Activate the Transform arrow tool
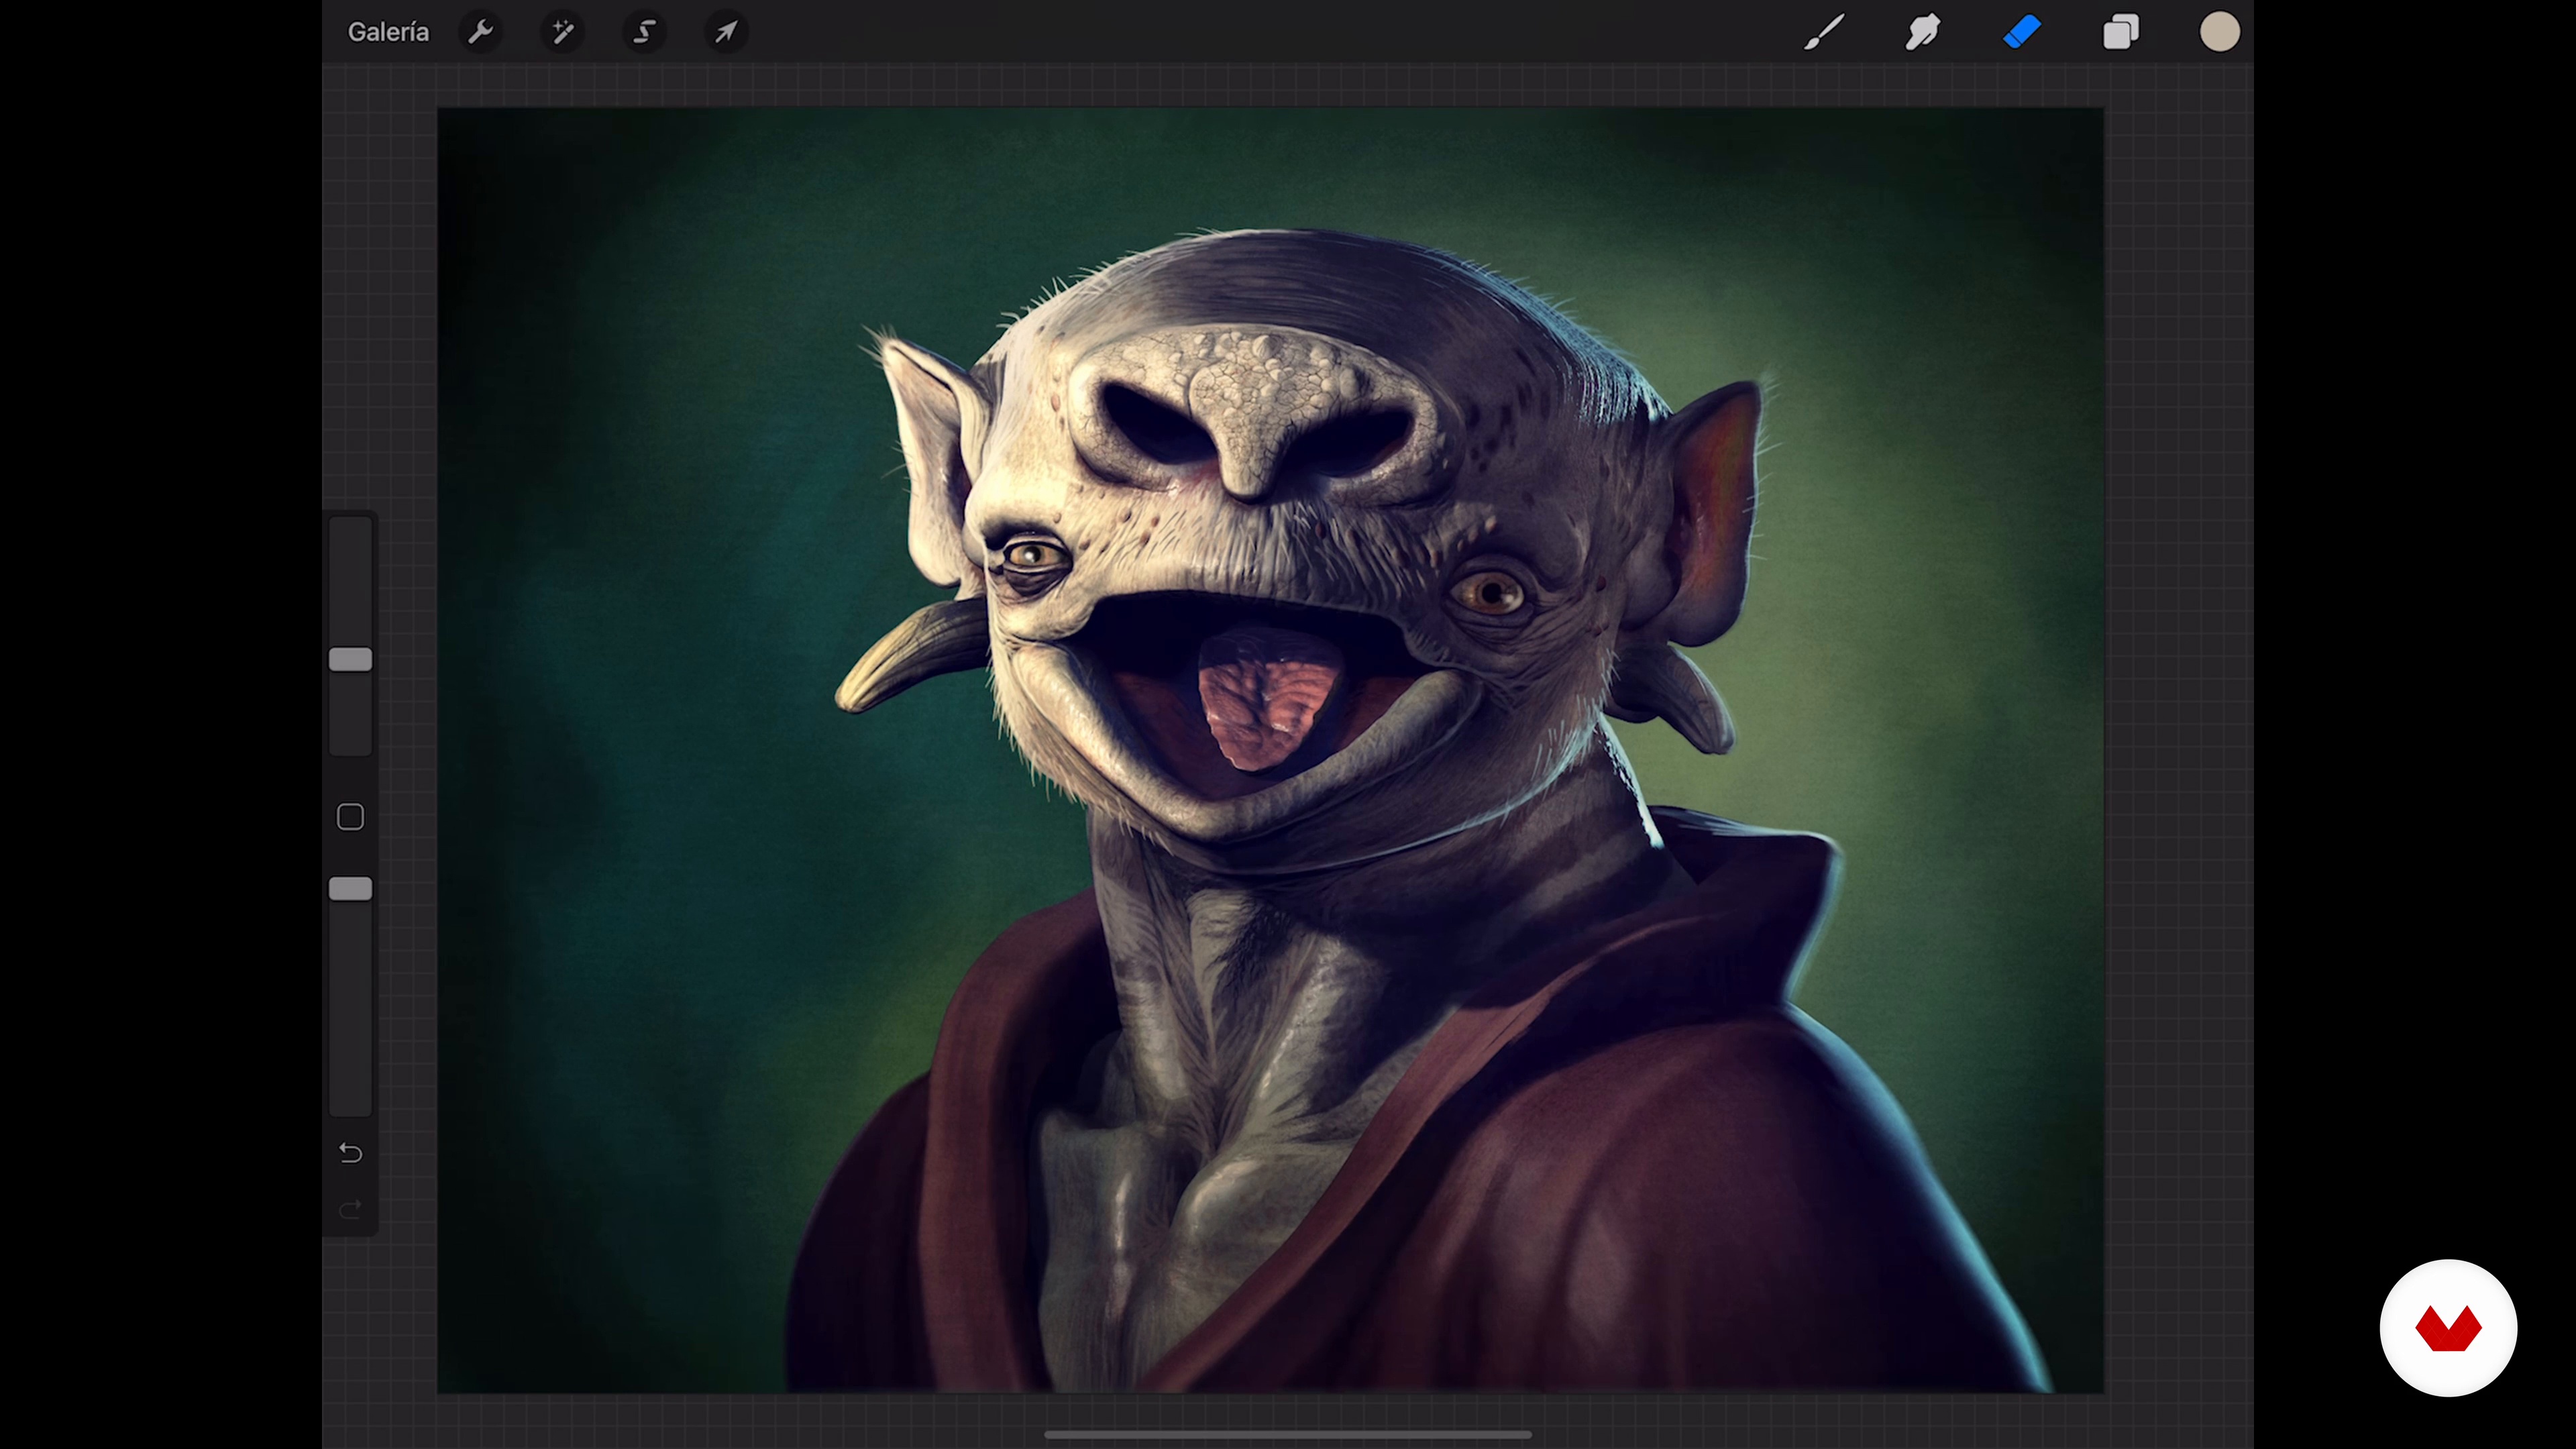The height and width of the screenshot is (1449, 2576). pyautogui.click(x=726, y=32)
